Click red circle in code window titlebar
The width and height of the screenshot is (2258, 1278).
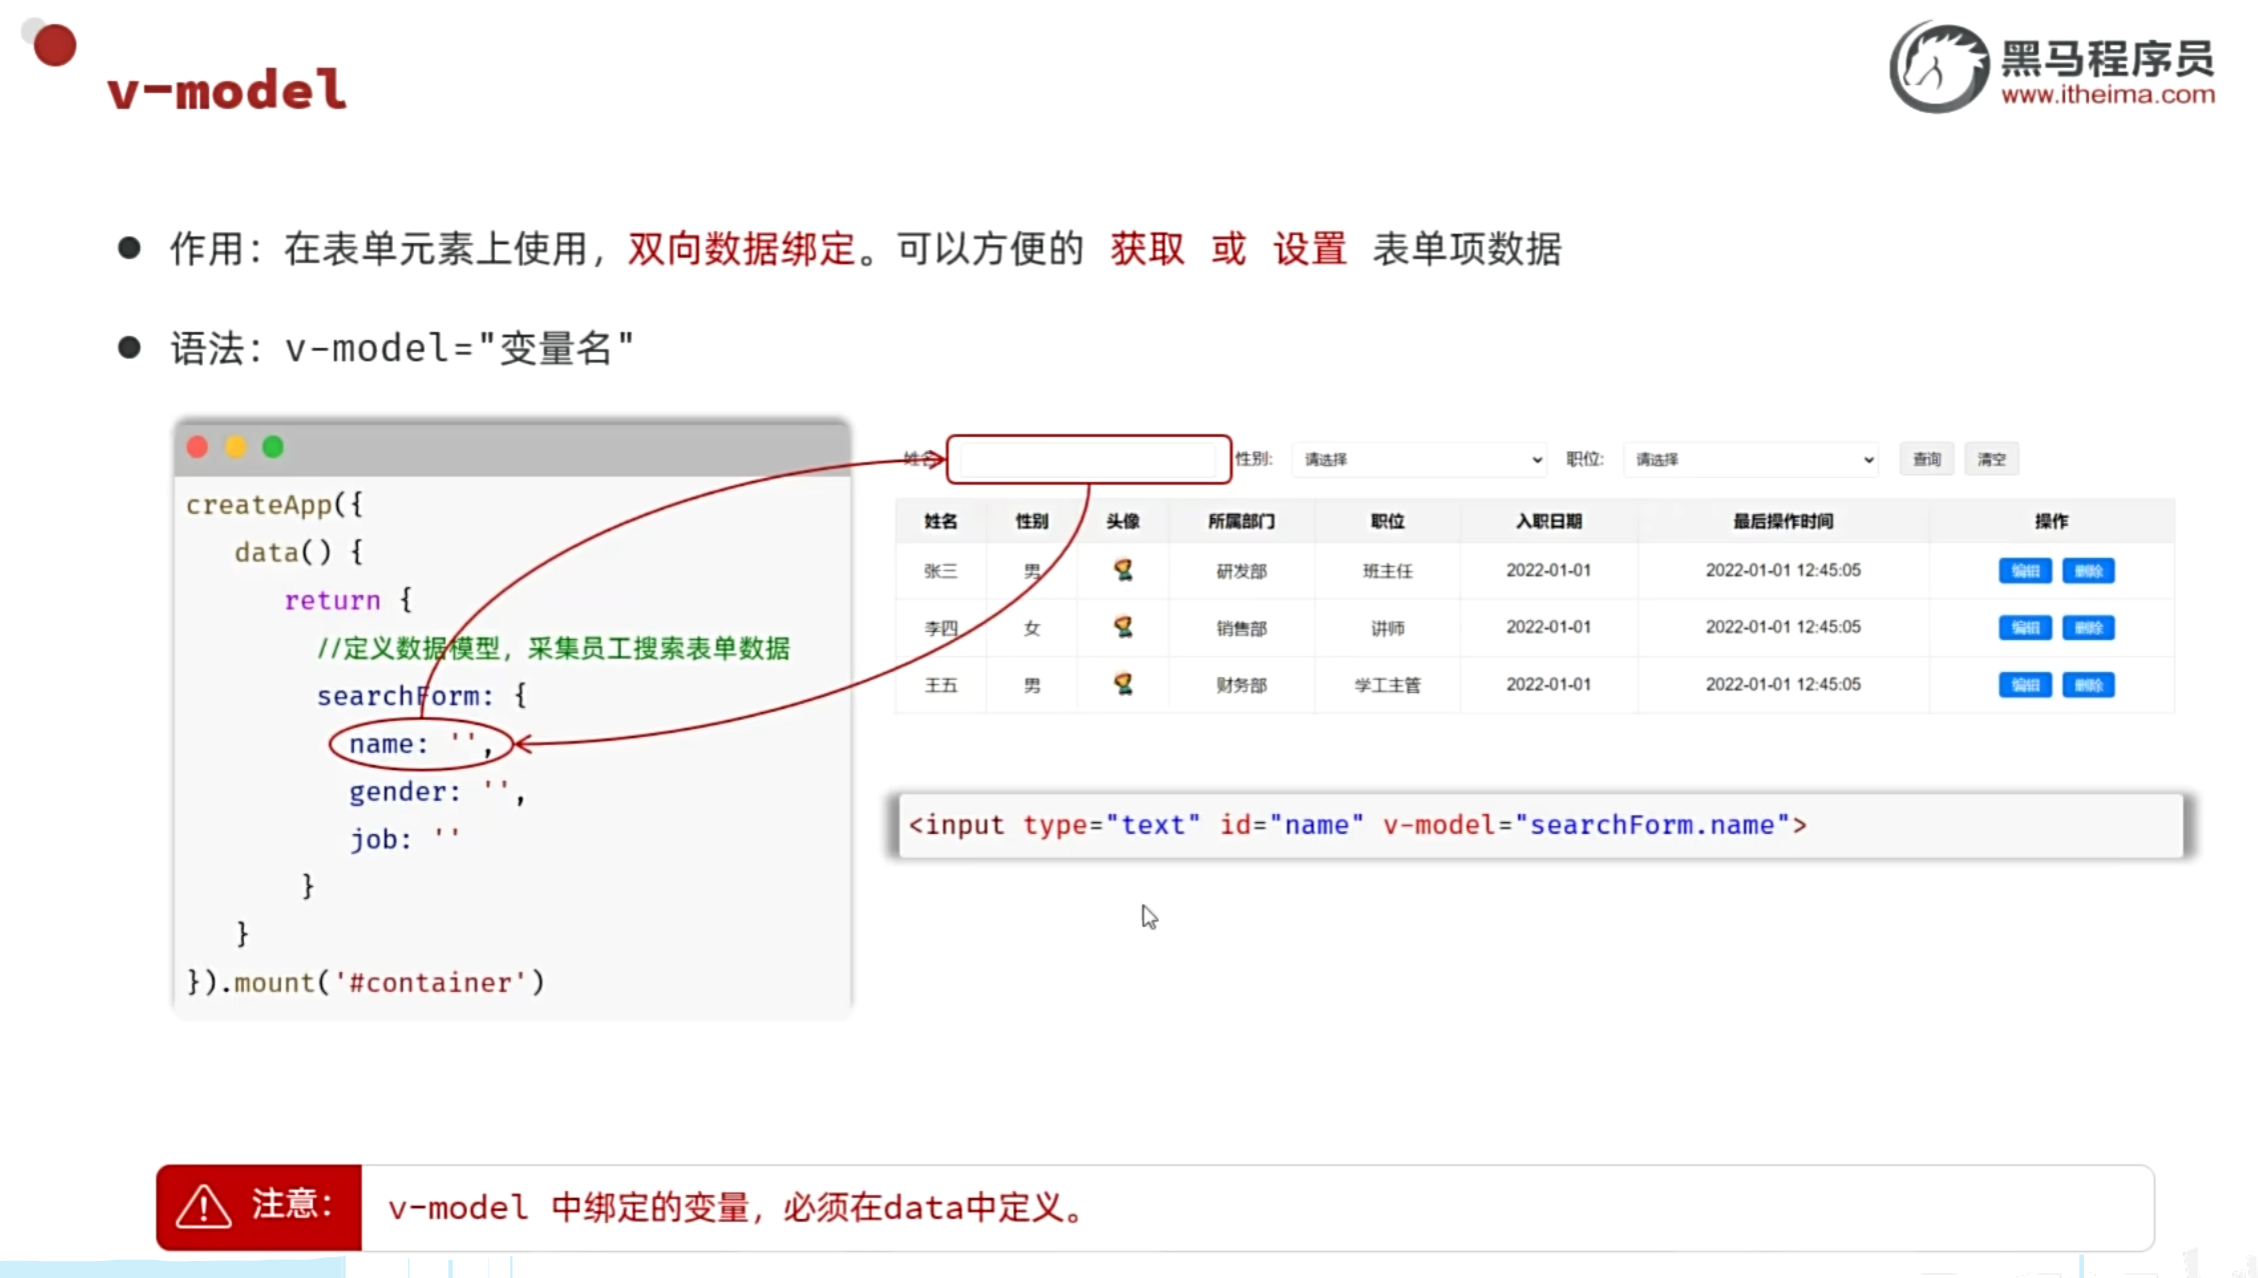click(x=198, y=447)
